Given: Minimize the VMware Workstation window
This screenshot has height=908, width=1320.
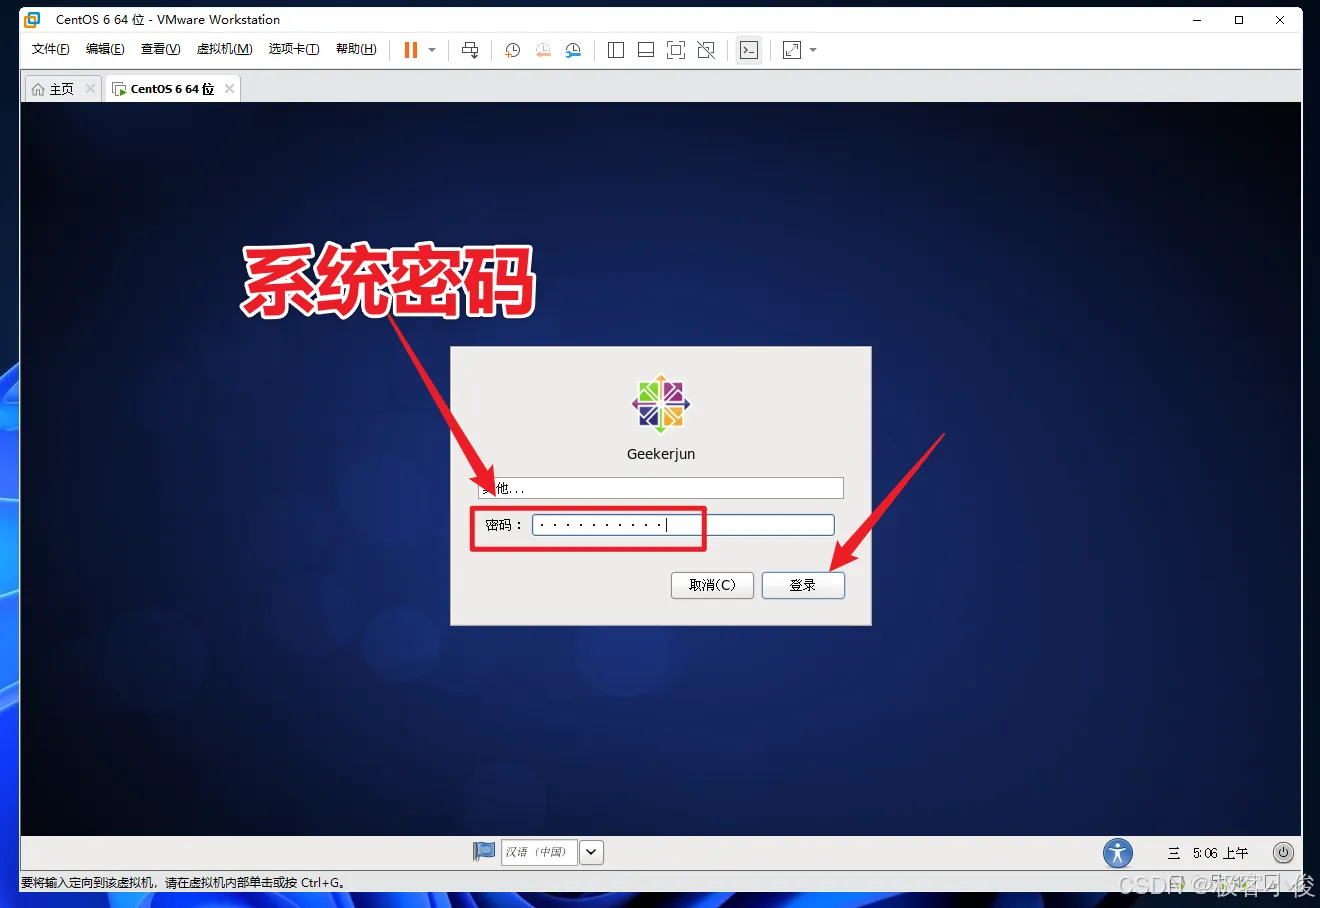Looking at the screenshot, I should pyautogui.click(x=1198, y=19).
